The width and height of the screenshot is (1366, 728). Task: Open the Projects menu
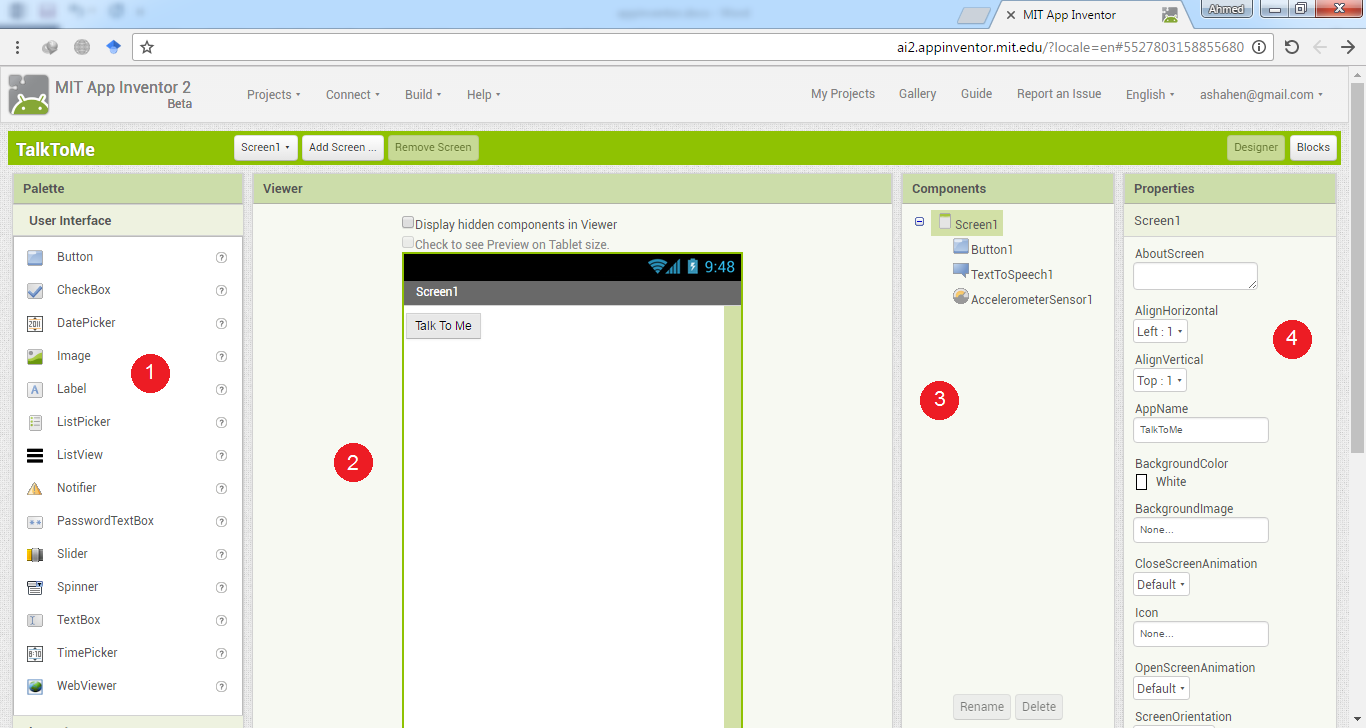(x=274, y=95)
